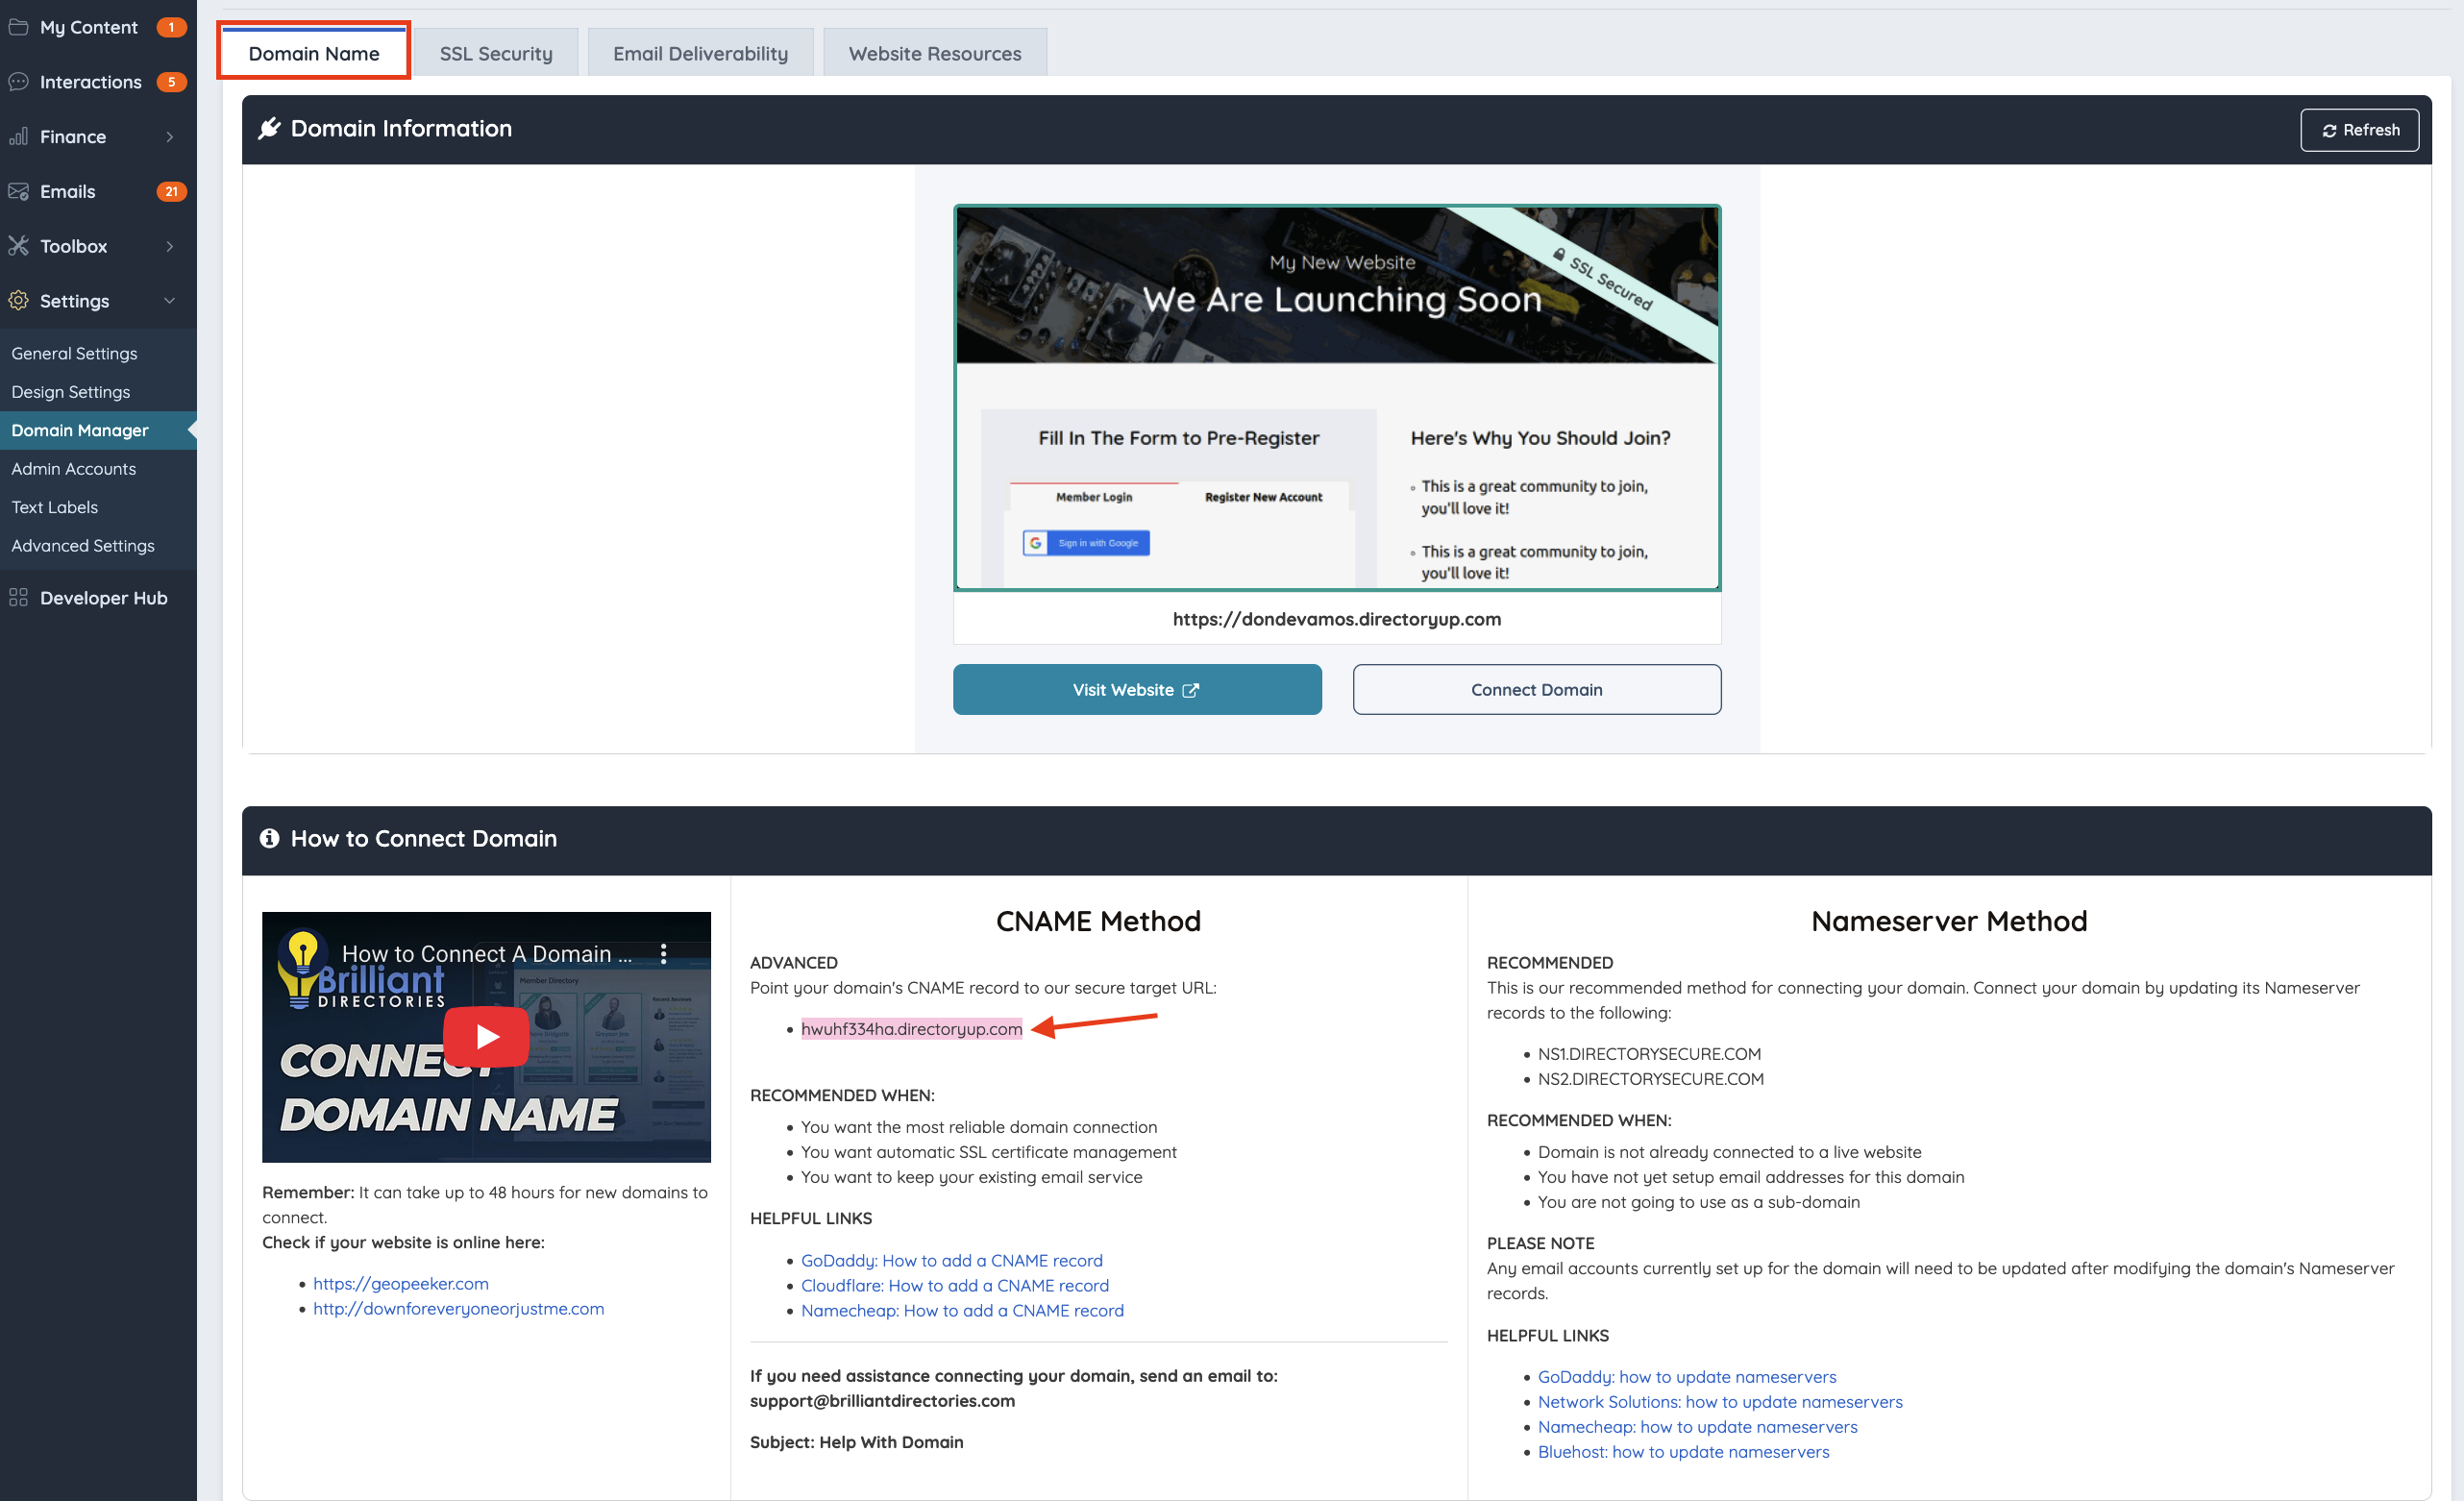
Task: Open the geopeeker.com link
Action: point(400,1283)
